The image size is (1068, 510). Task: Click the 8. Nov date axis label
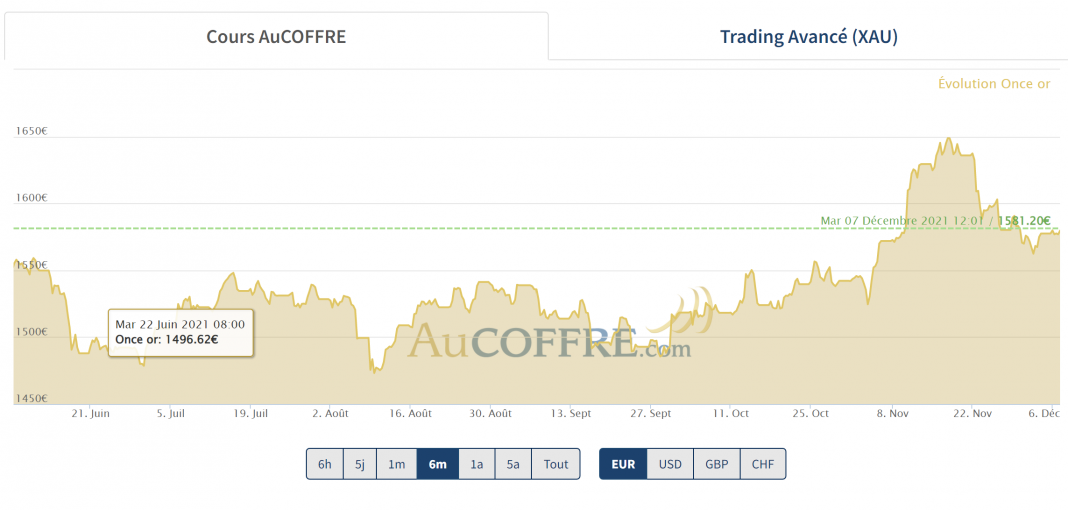[893, 413]
